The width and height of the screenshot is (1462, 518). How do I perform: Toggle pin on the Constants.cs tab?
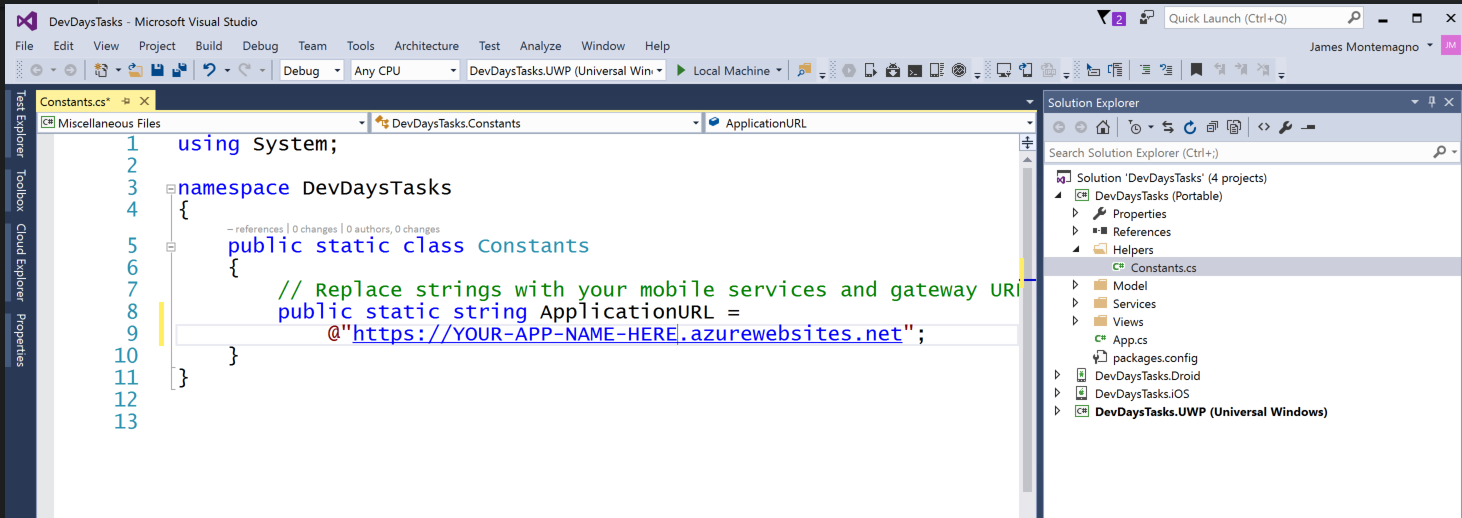coord(126,102)
